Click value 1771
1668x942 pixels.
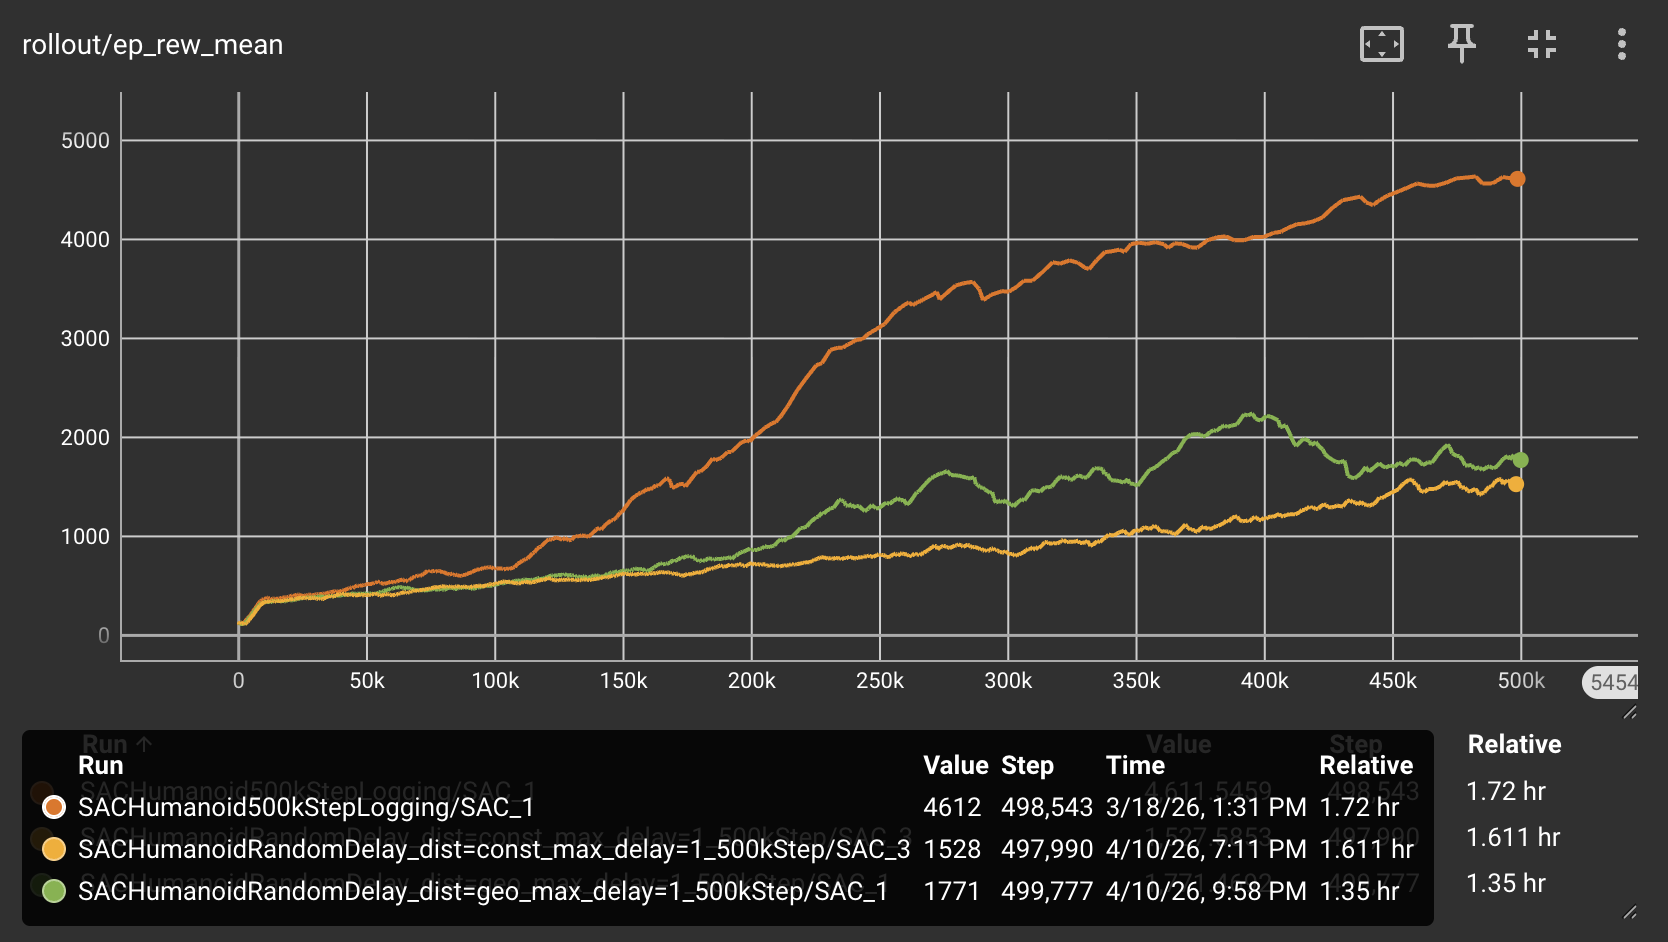[x=951, y=891]
